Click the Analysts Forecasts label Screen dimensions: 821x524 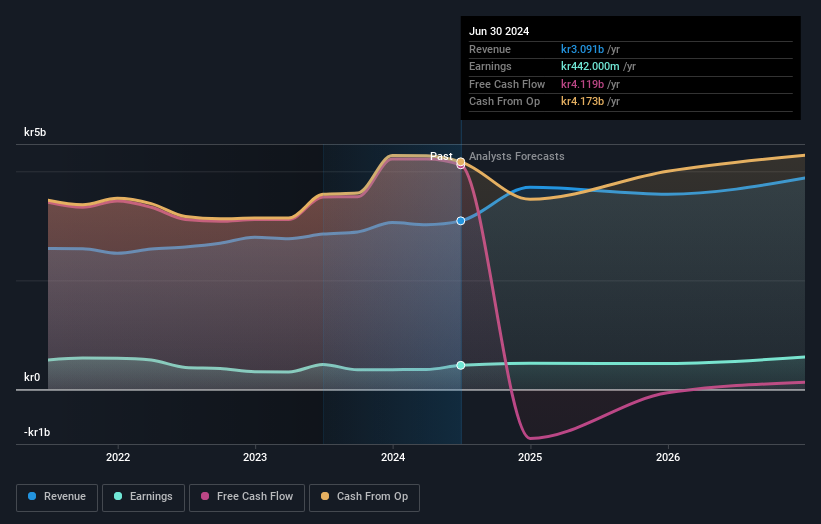point(517,156)
